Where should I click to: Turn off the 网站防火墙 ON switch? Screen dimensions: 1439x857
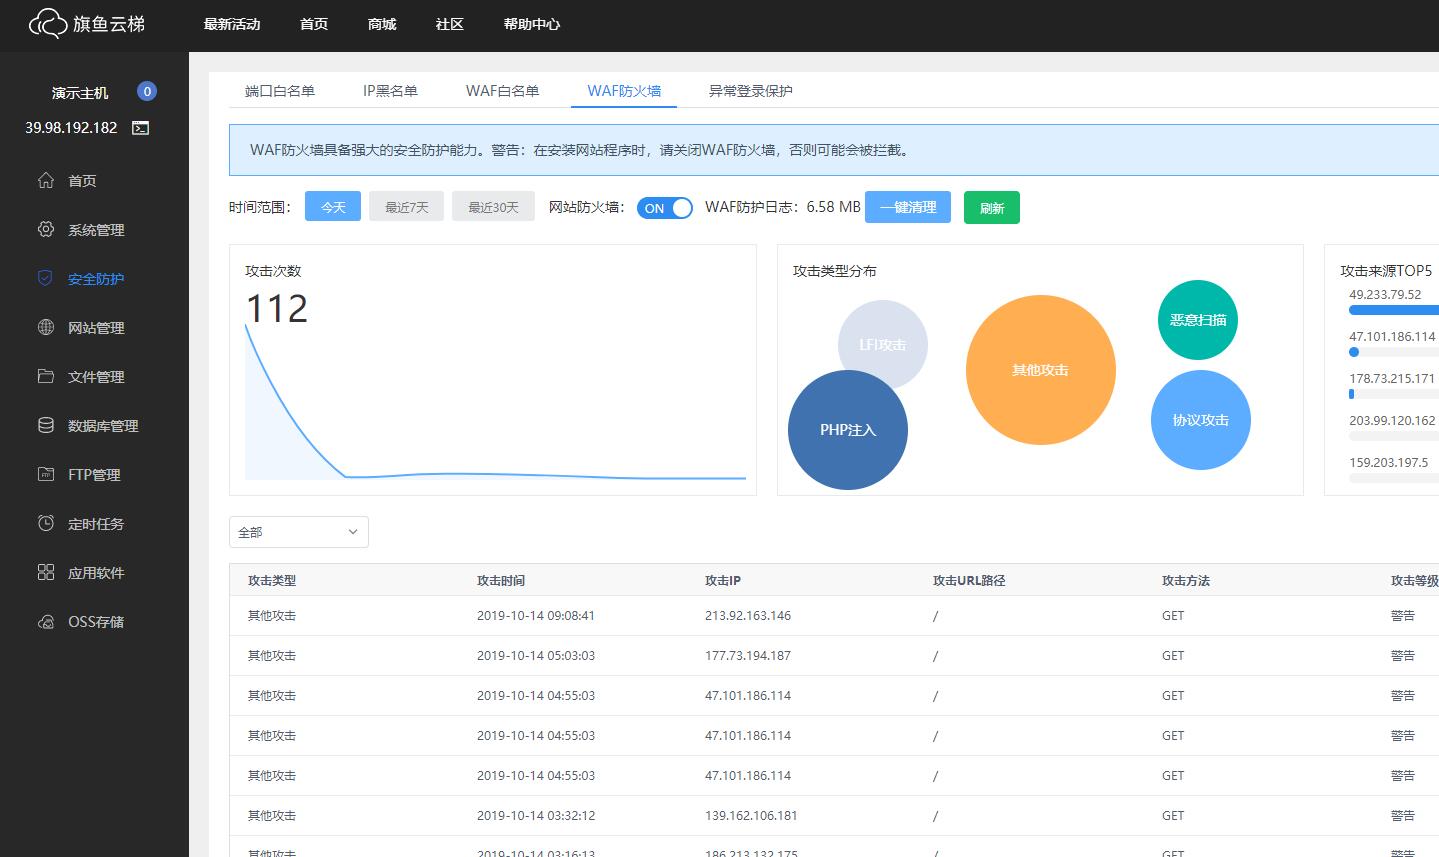coord(664,208)
